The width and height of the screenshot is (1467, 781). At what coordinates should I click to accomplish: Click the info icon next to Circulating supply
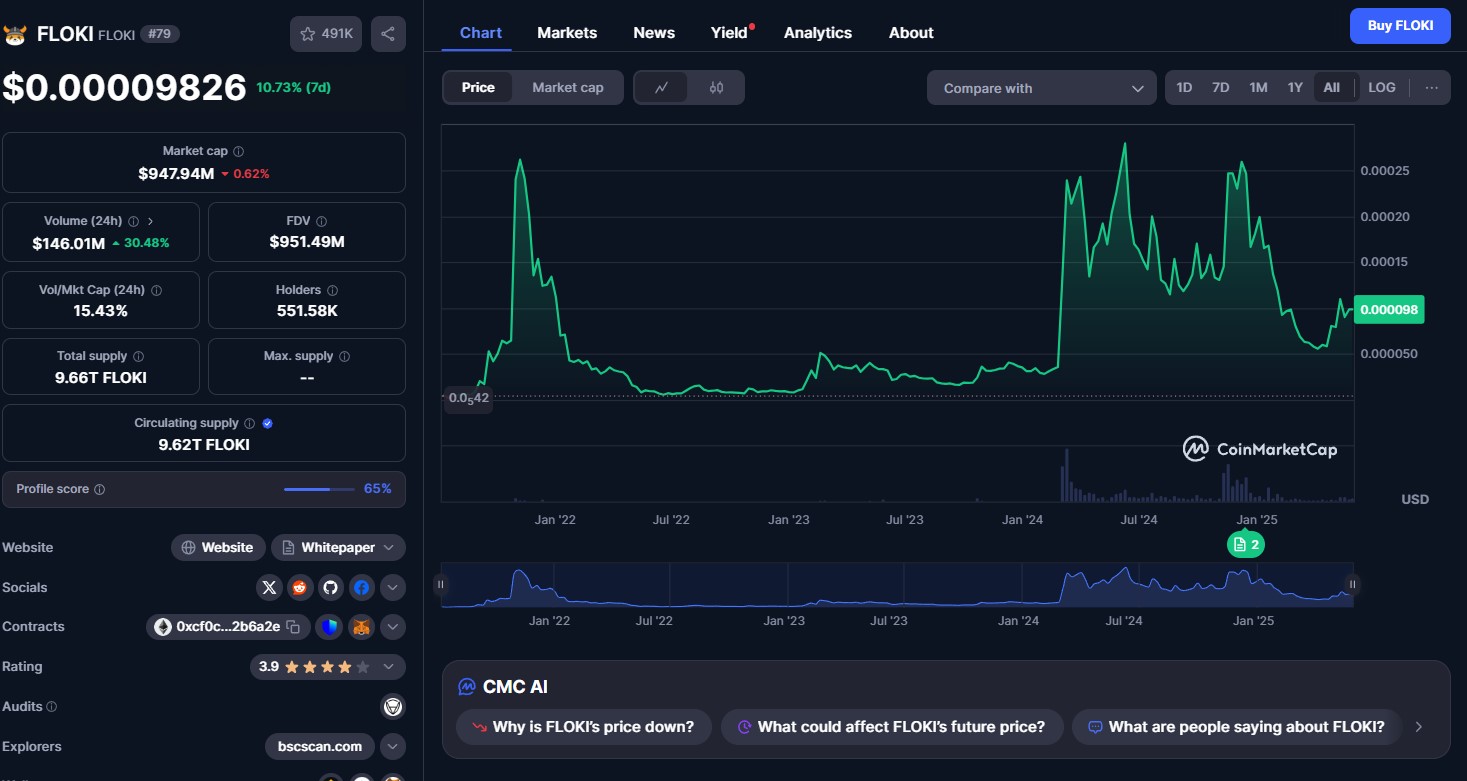pyautogui.click(x=249, y=423)
